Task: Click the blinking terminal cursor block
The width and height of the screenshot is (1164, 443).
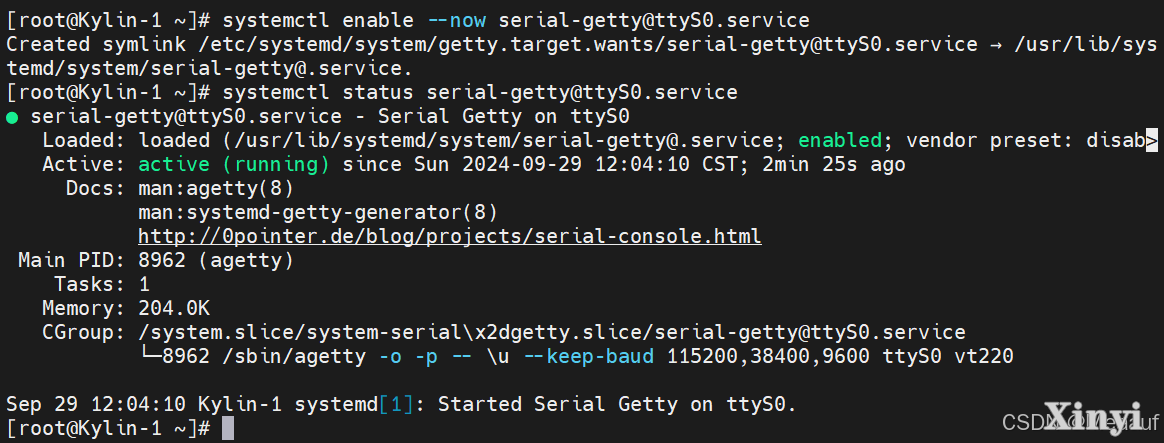Action: pos(228,428)
